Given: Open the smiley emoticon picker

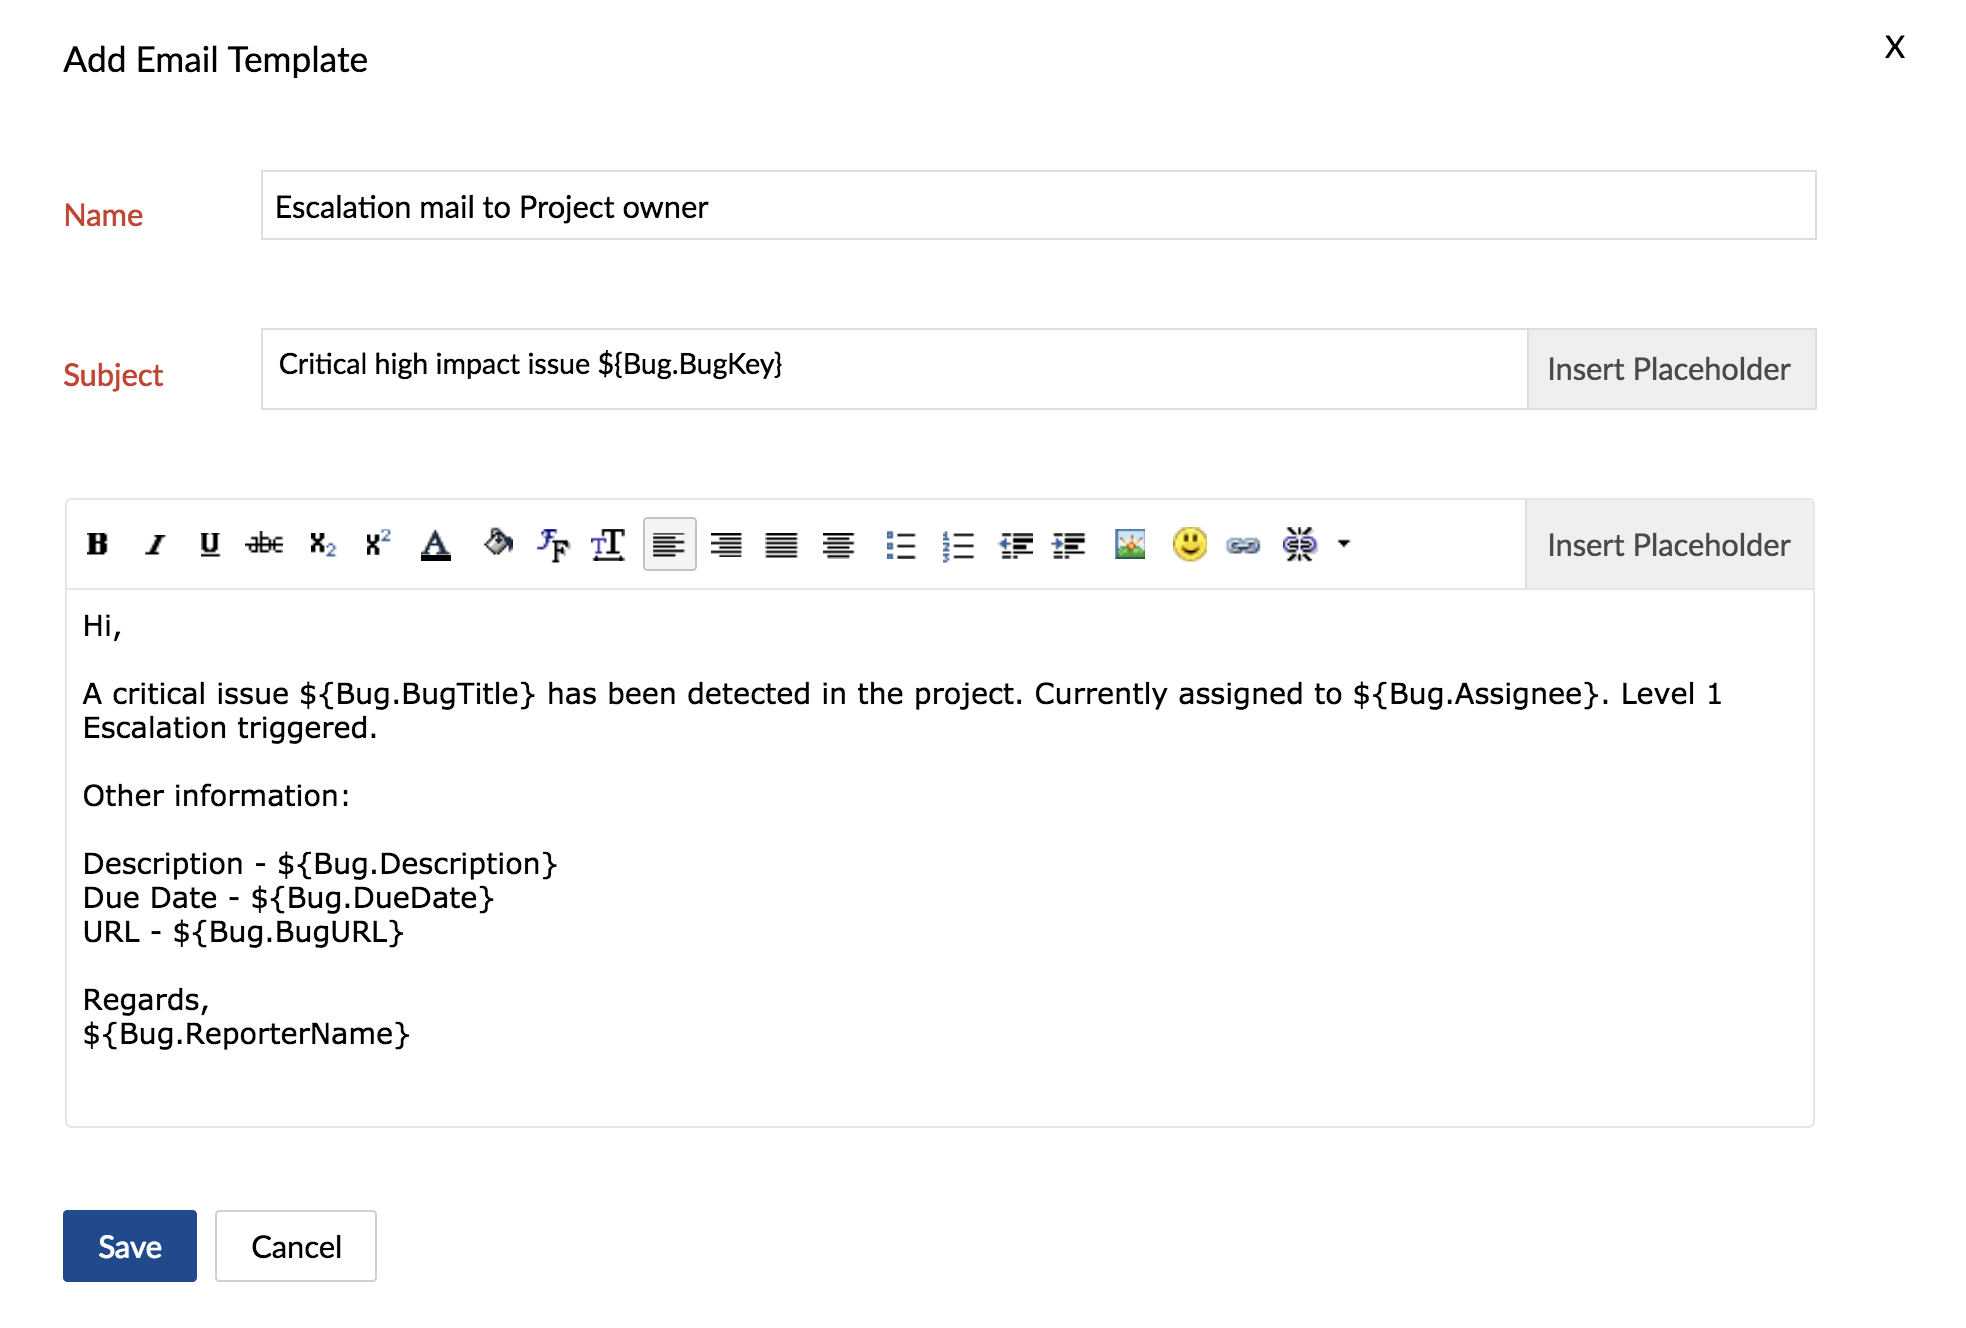Looking at the screenshot, I should point(1190,544).
